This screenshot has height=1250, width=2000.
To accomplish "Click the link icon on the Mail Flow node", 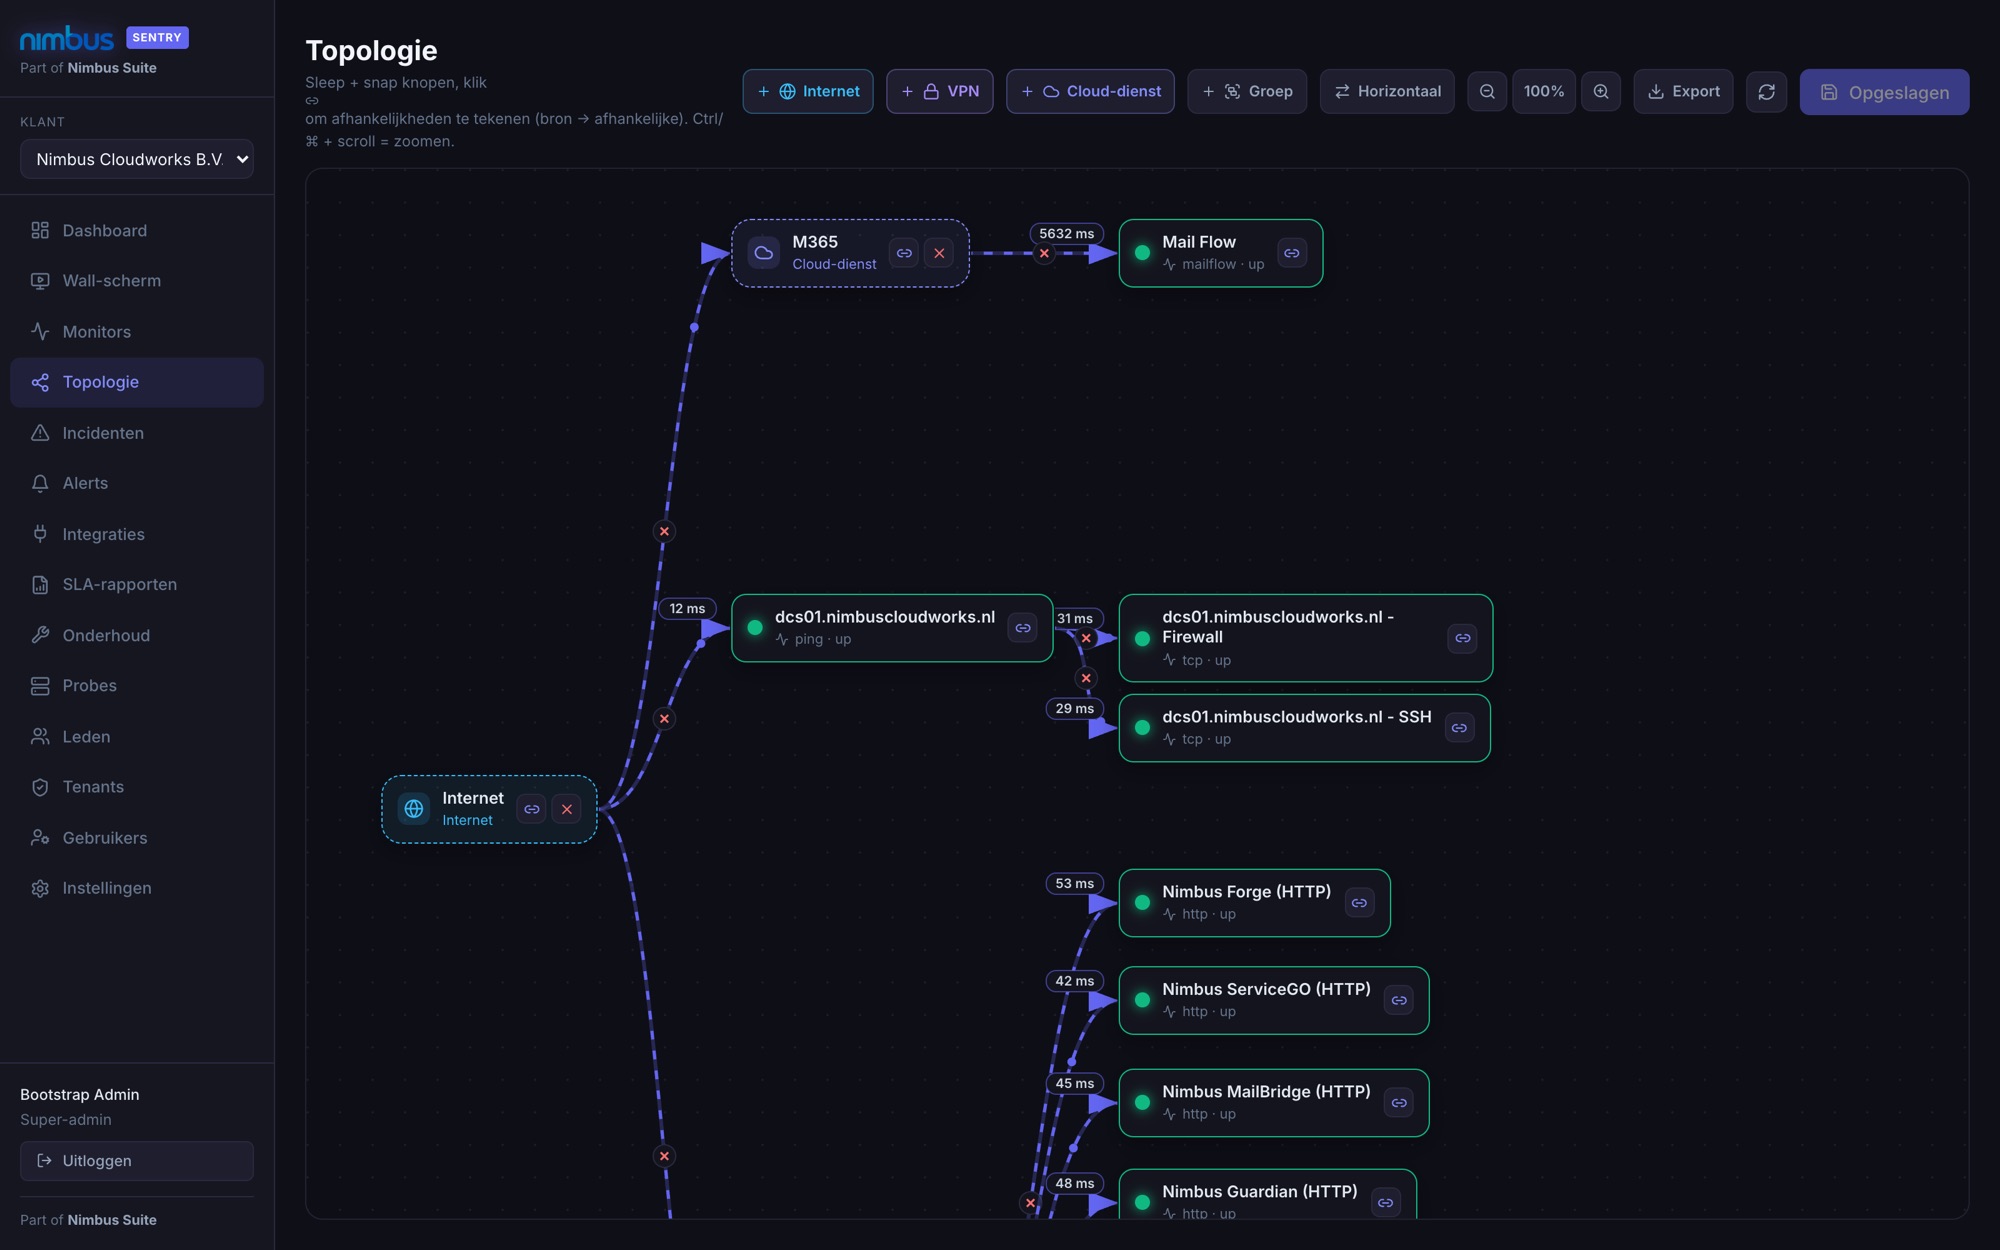I will tap(1292, 253).
